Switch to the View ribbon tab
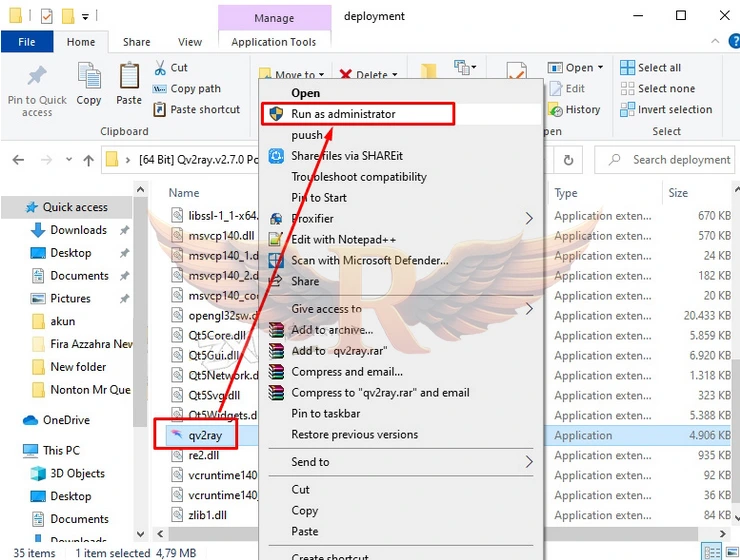The height and width of the screenshot is (560, 740). pyautogui.click(x=190, y=42)
